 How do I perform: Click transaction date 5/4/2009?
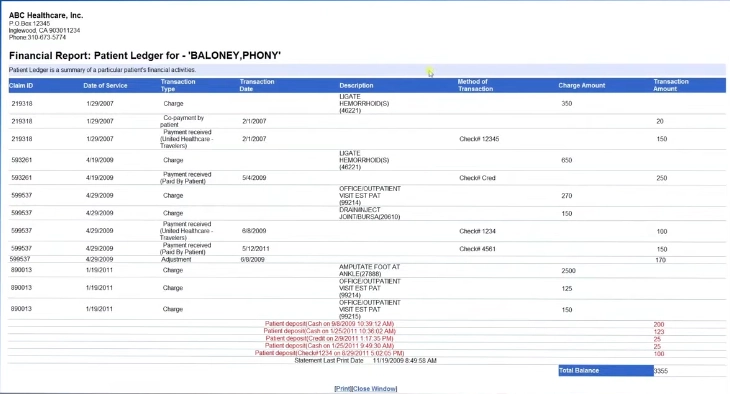254,178
